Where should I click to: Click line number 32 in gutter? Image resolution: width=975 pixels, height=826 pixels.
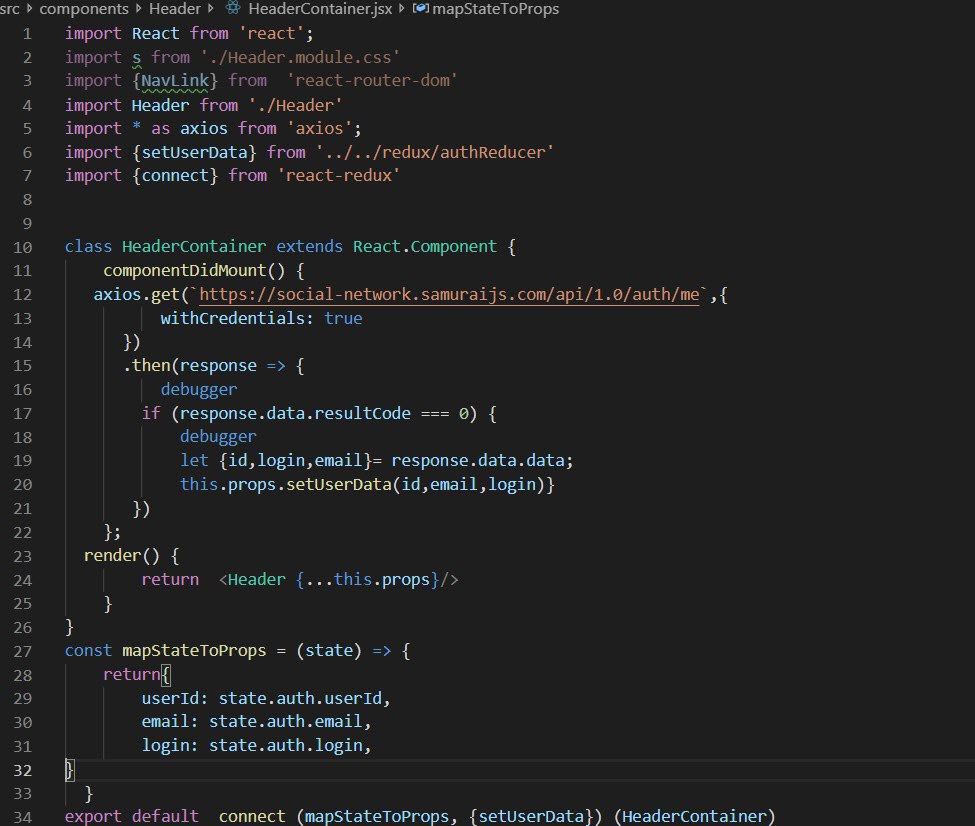[22, 771]
